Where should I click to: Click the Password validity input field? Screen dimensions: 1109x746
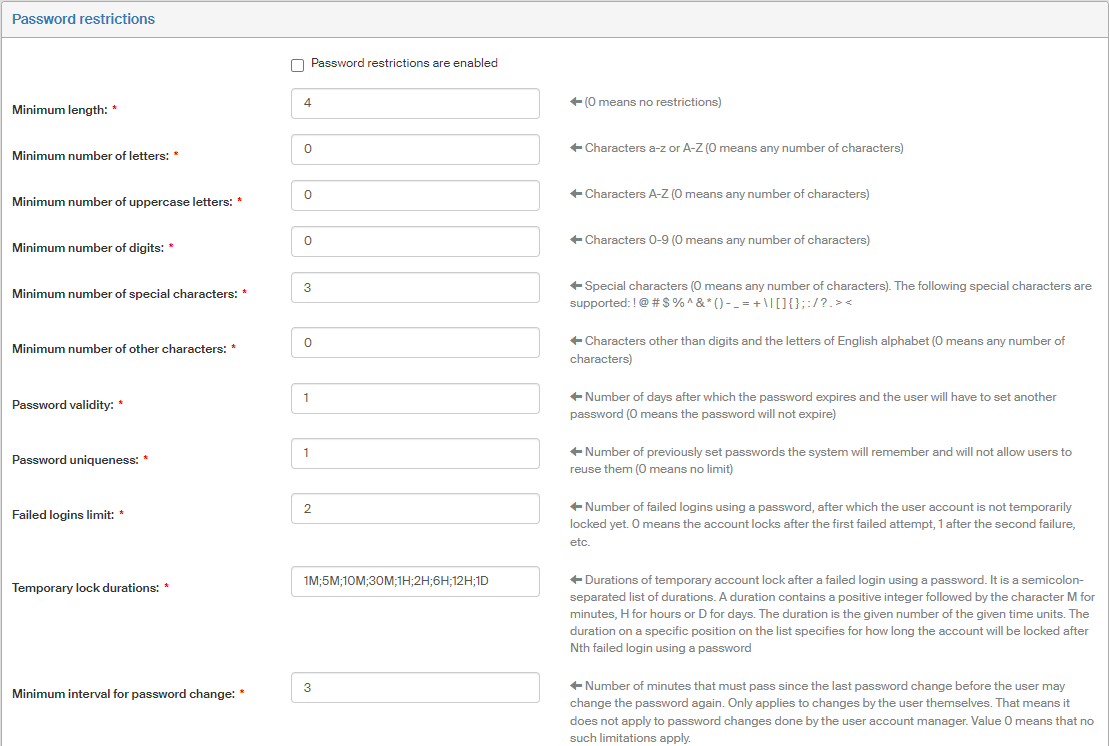click(415, 398)
